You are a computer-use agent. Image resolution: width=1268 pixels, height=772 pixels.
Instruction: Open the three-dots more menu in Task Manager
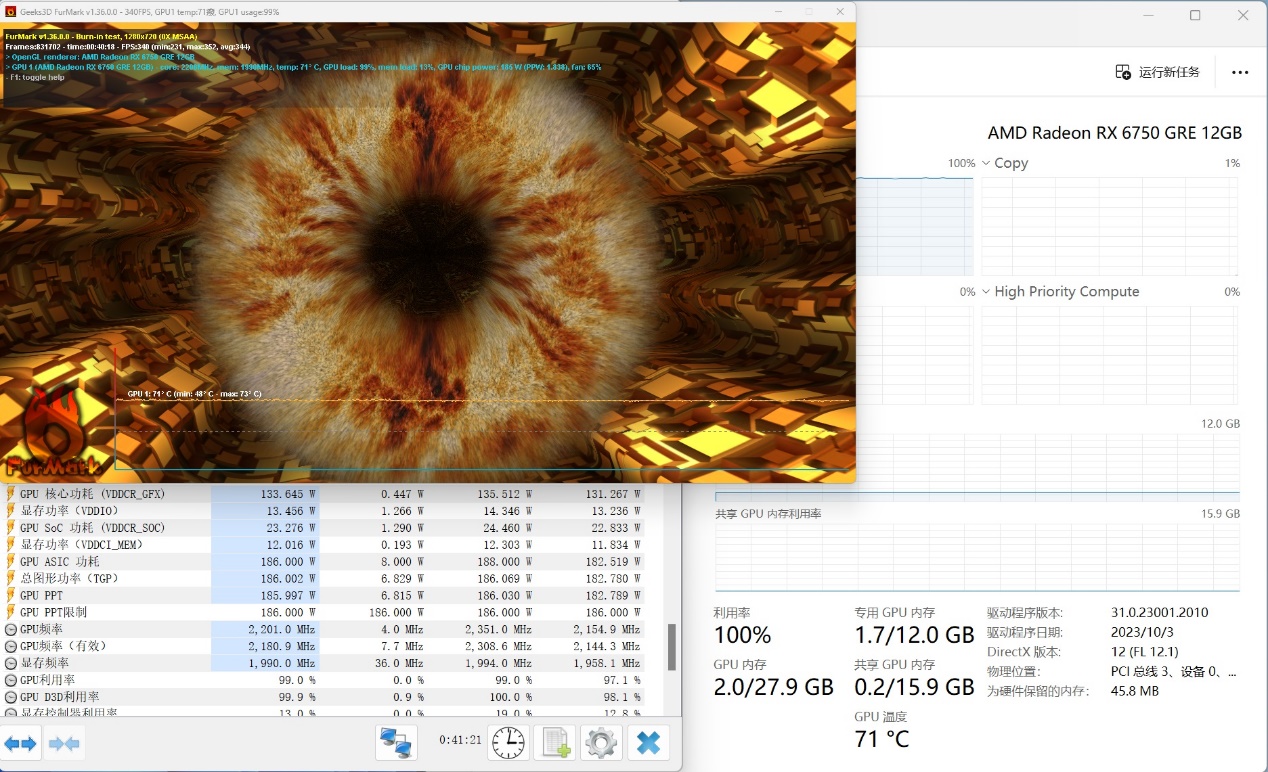click(x=1240, y=72)
